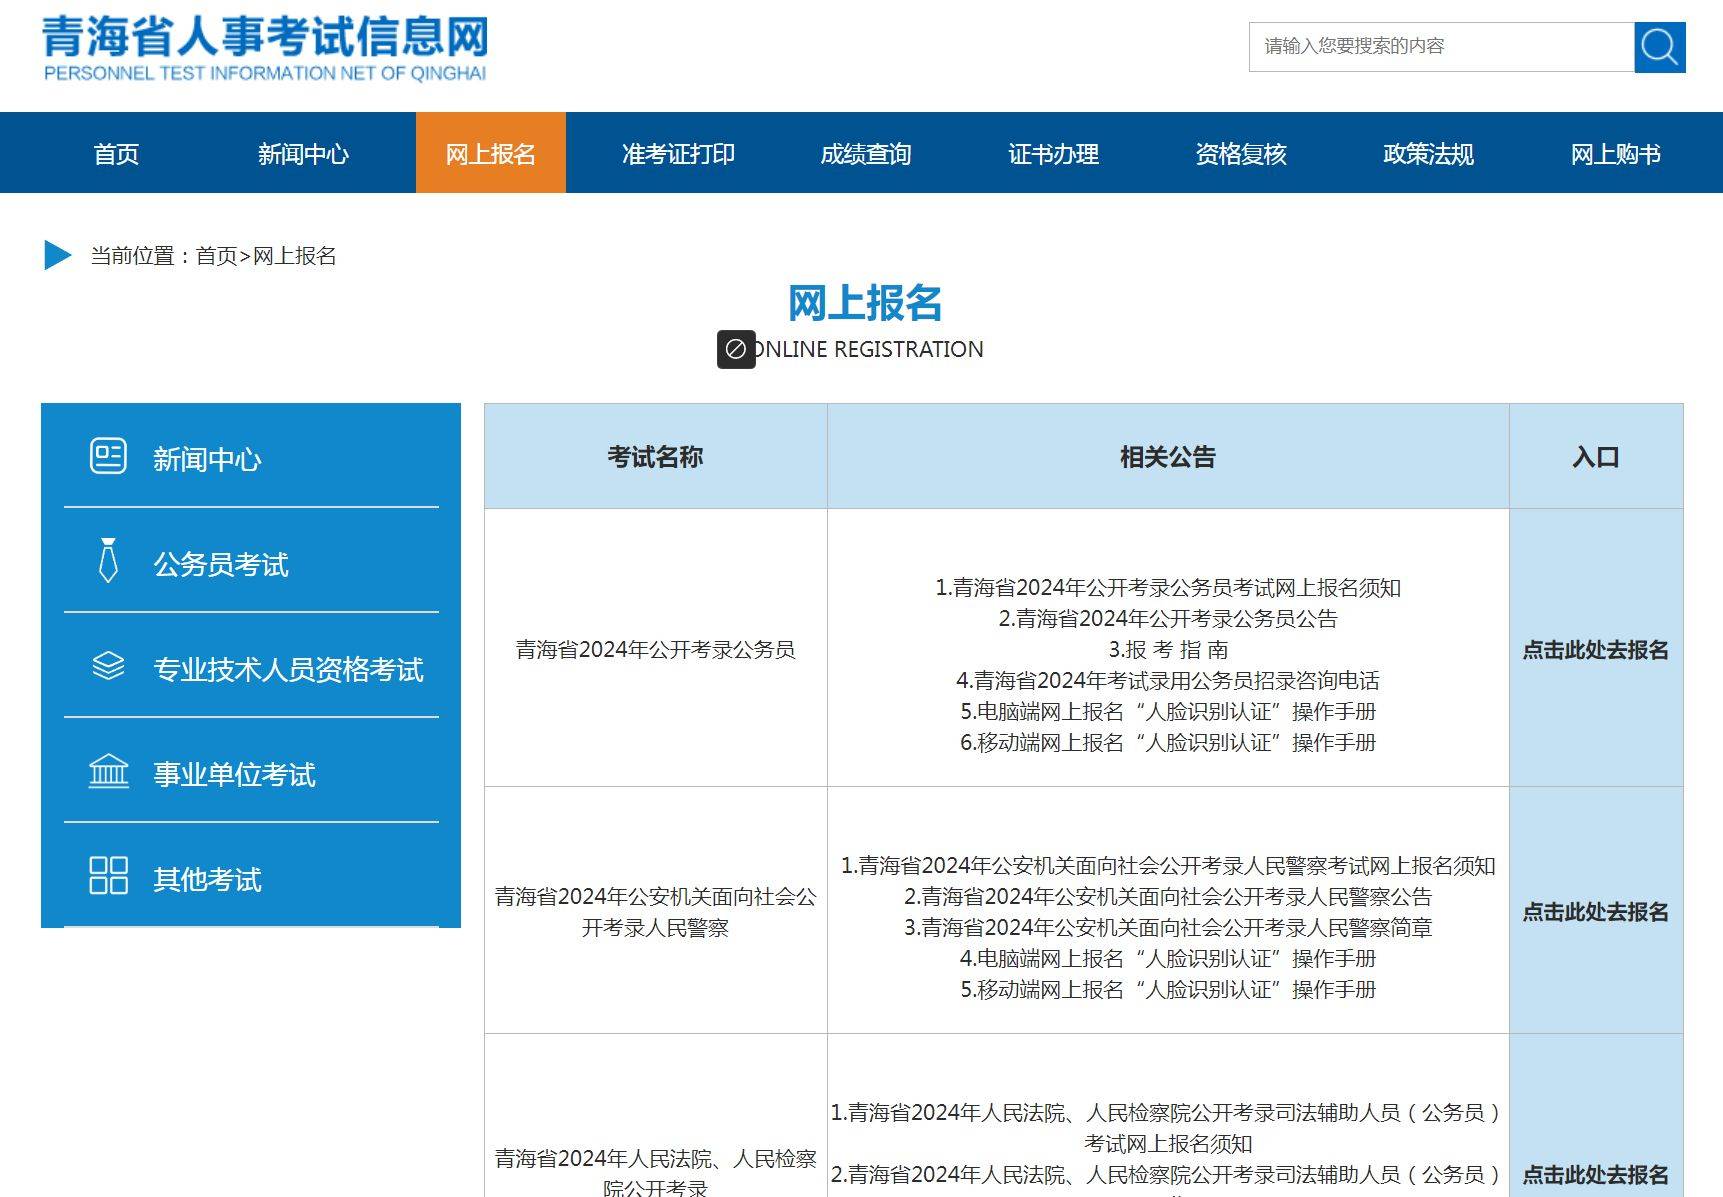
Task: Click the blue magnifying glass search icon
Action: [1659, 47]
